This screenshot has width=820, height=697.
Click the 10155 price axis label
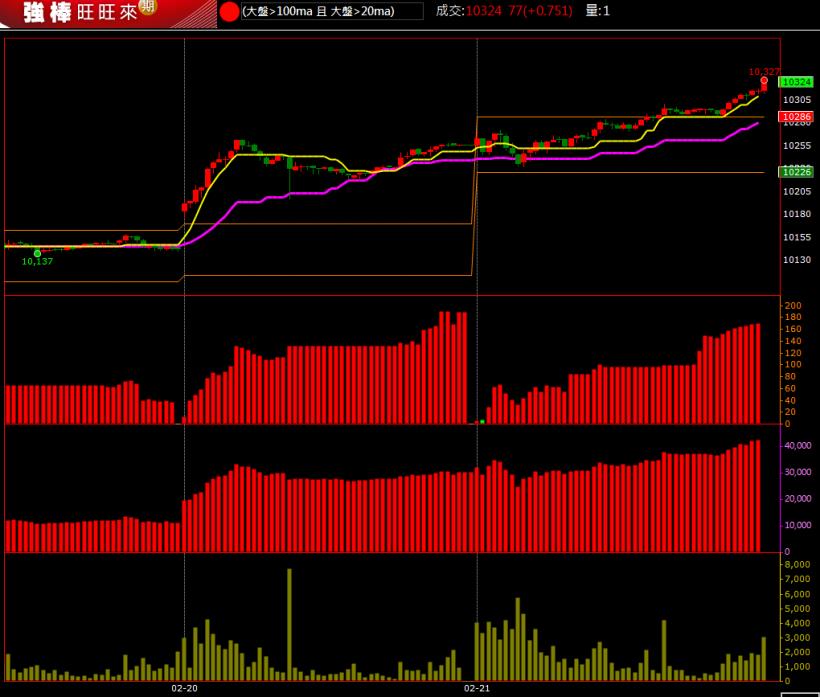(797, 237)
